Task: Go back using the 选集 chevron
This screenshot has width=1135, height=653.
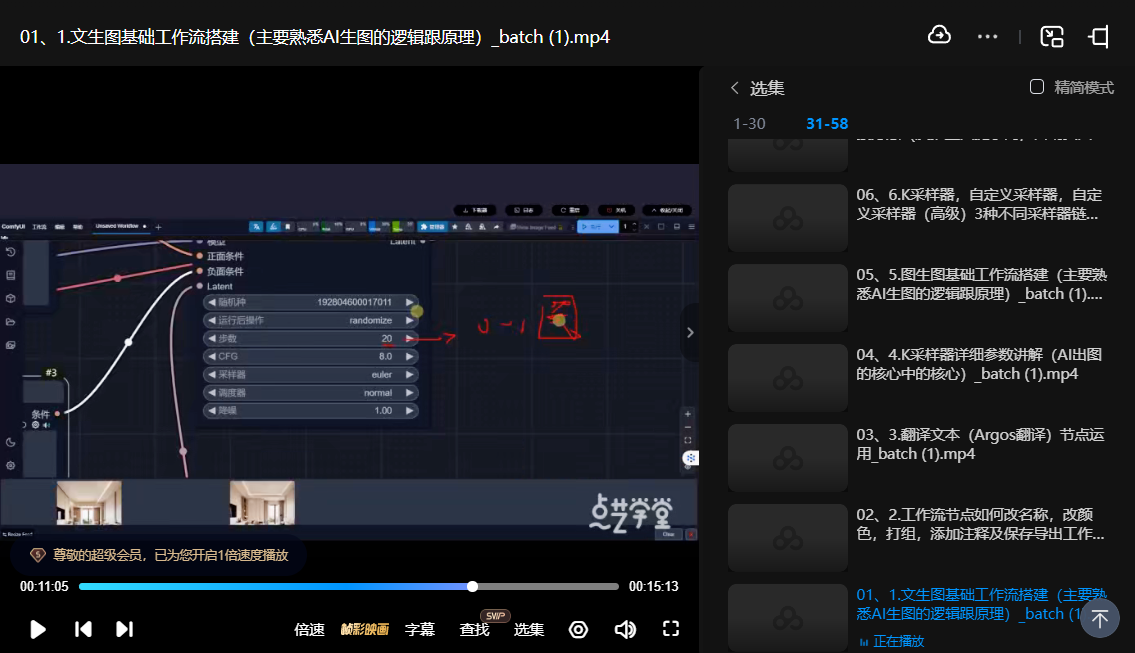Action: (735, 88)
